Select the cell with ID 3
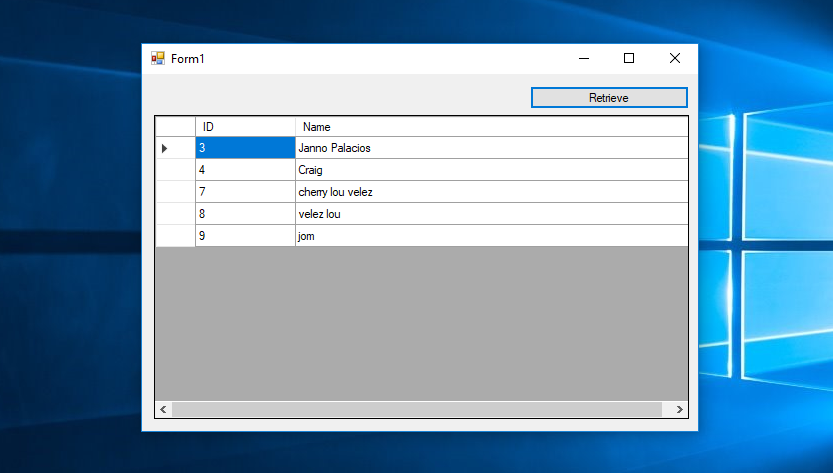This screenshot has width=833, height=473. click(x=245, y=148)
